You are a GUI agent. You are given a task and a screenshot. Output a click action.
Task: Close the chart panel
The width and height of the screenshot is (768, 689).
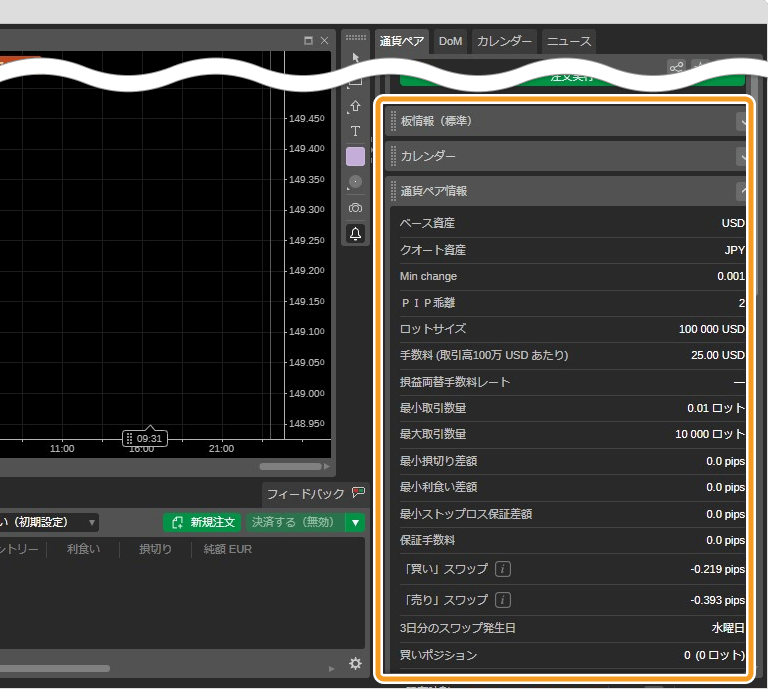pos(324,41)
